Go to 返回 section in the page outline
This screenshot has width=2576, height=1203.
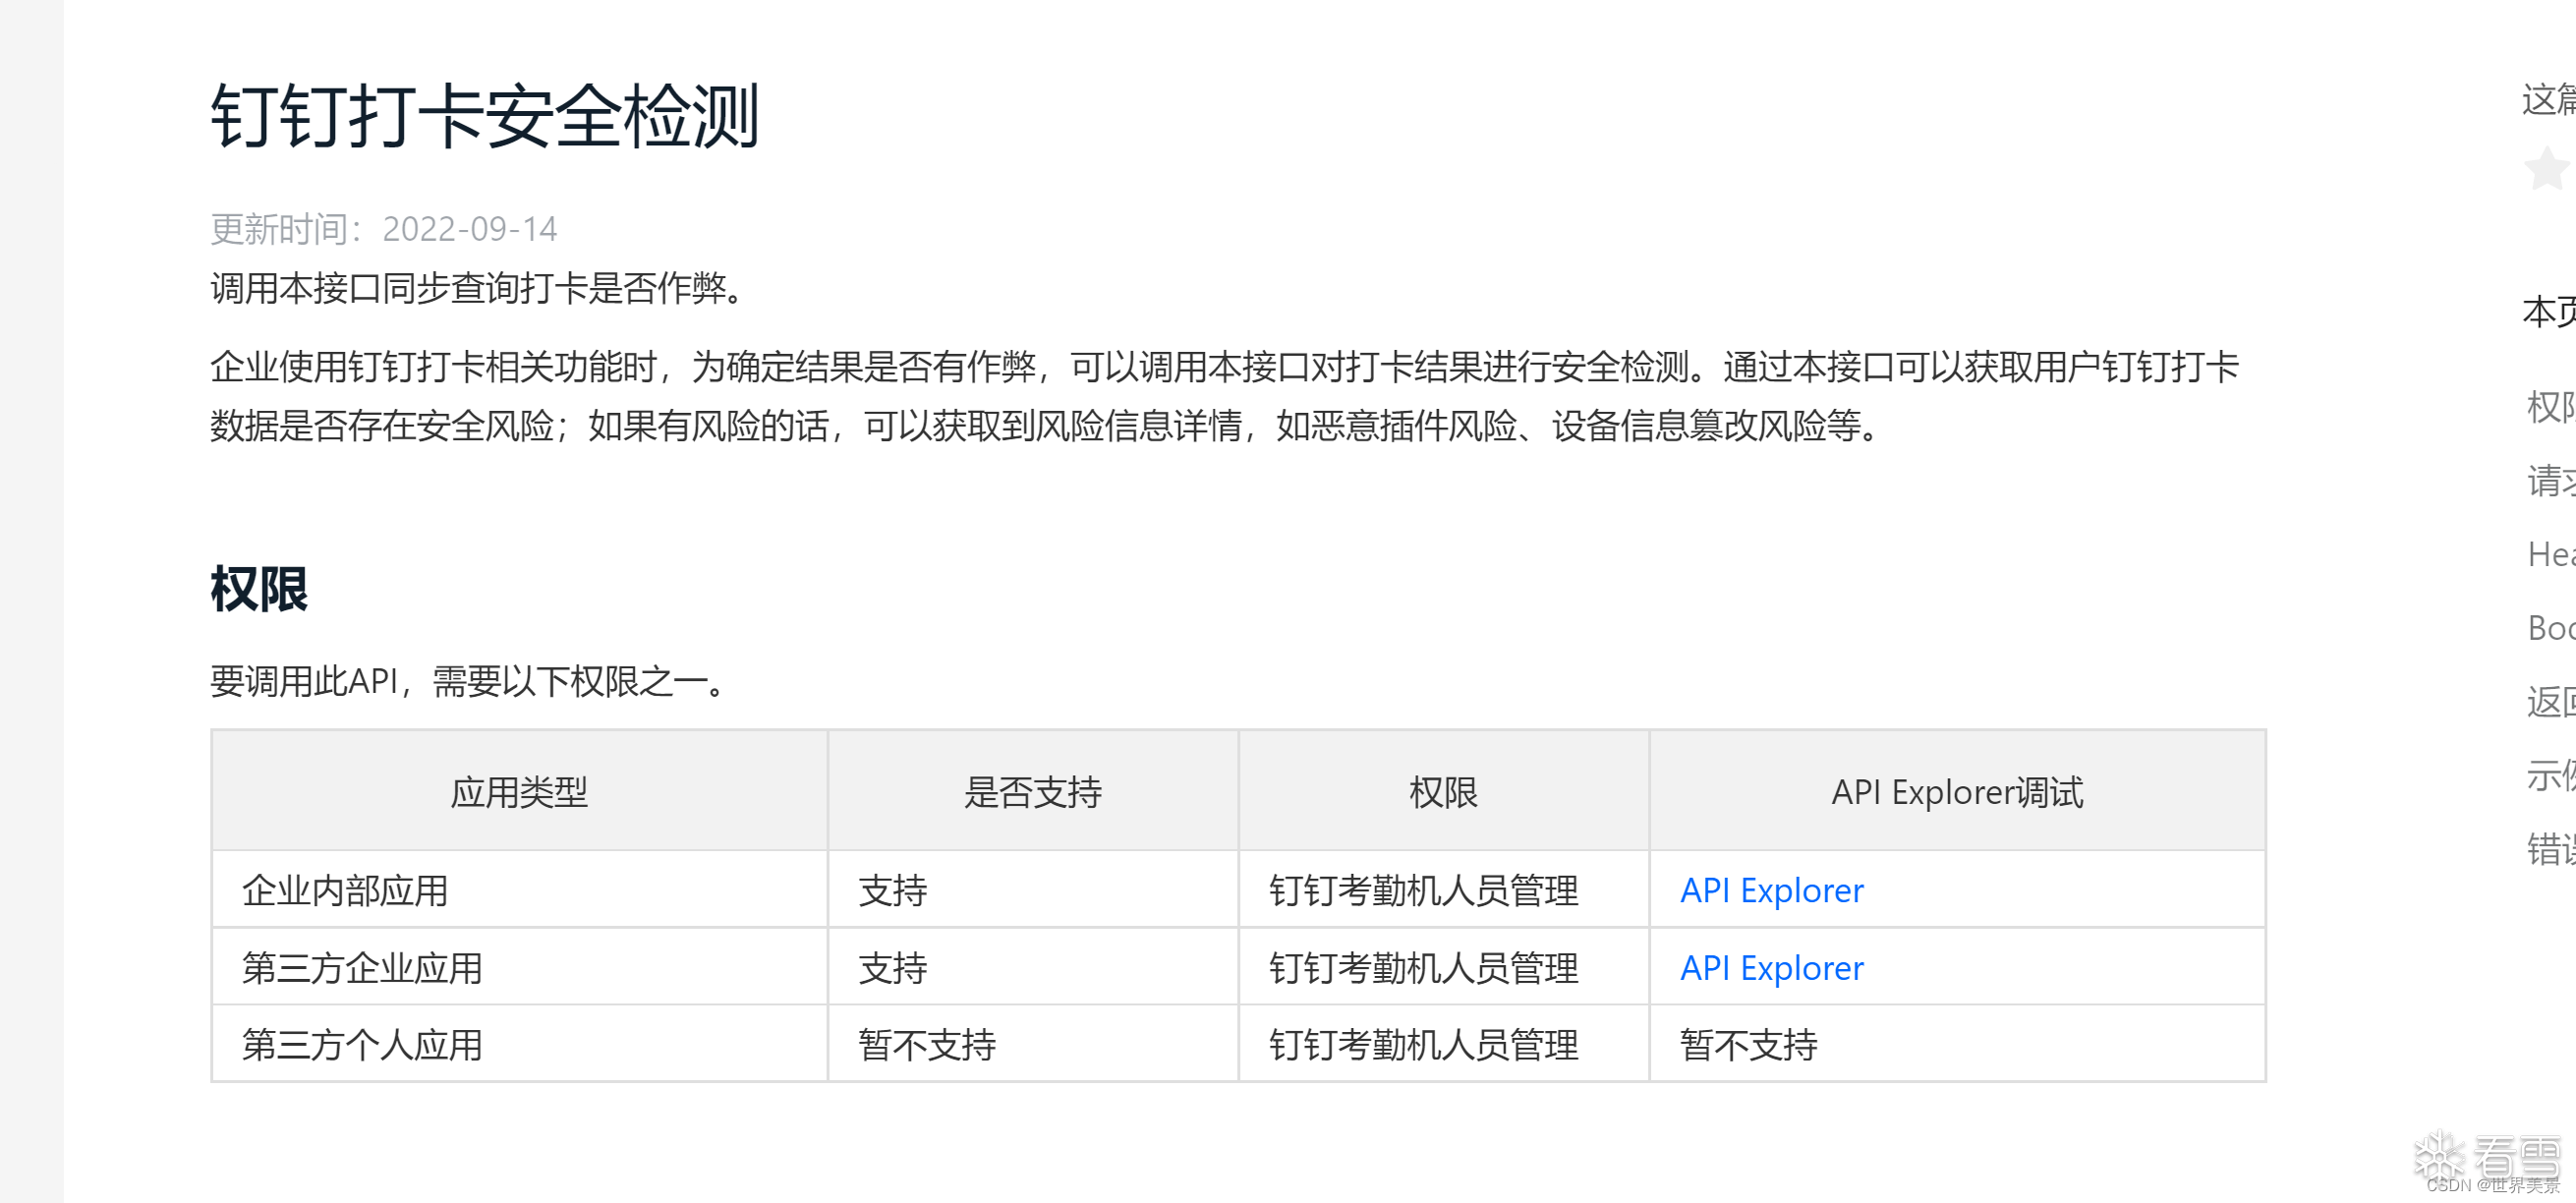2550,702
